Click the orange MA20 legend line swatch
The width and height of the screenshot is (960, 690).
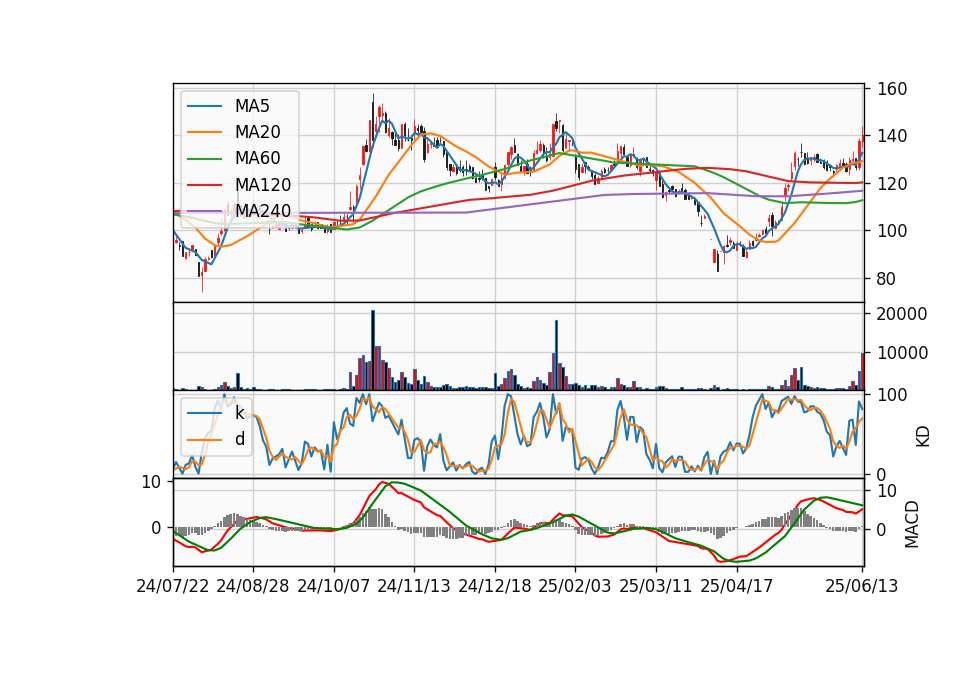click(x=204, y=132)
